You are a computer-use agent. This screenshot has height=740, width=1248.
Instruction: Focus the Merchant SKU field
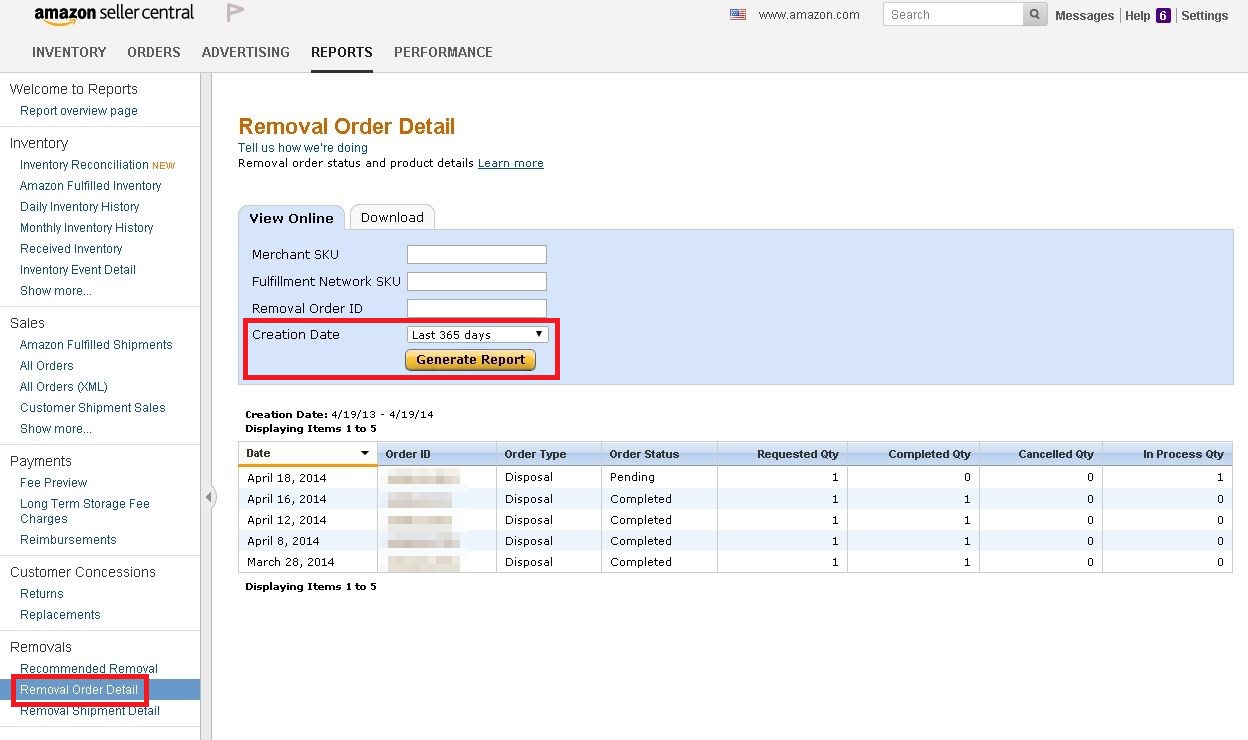[x=477, y=254]
